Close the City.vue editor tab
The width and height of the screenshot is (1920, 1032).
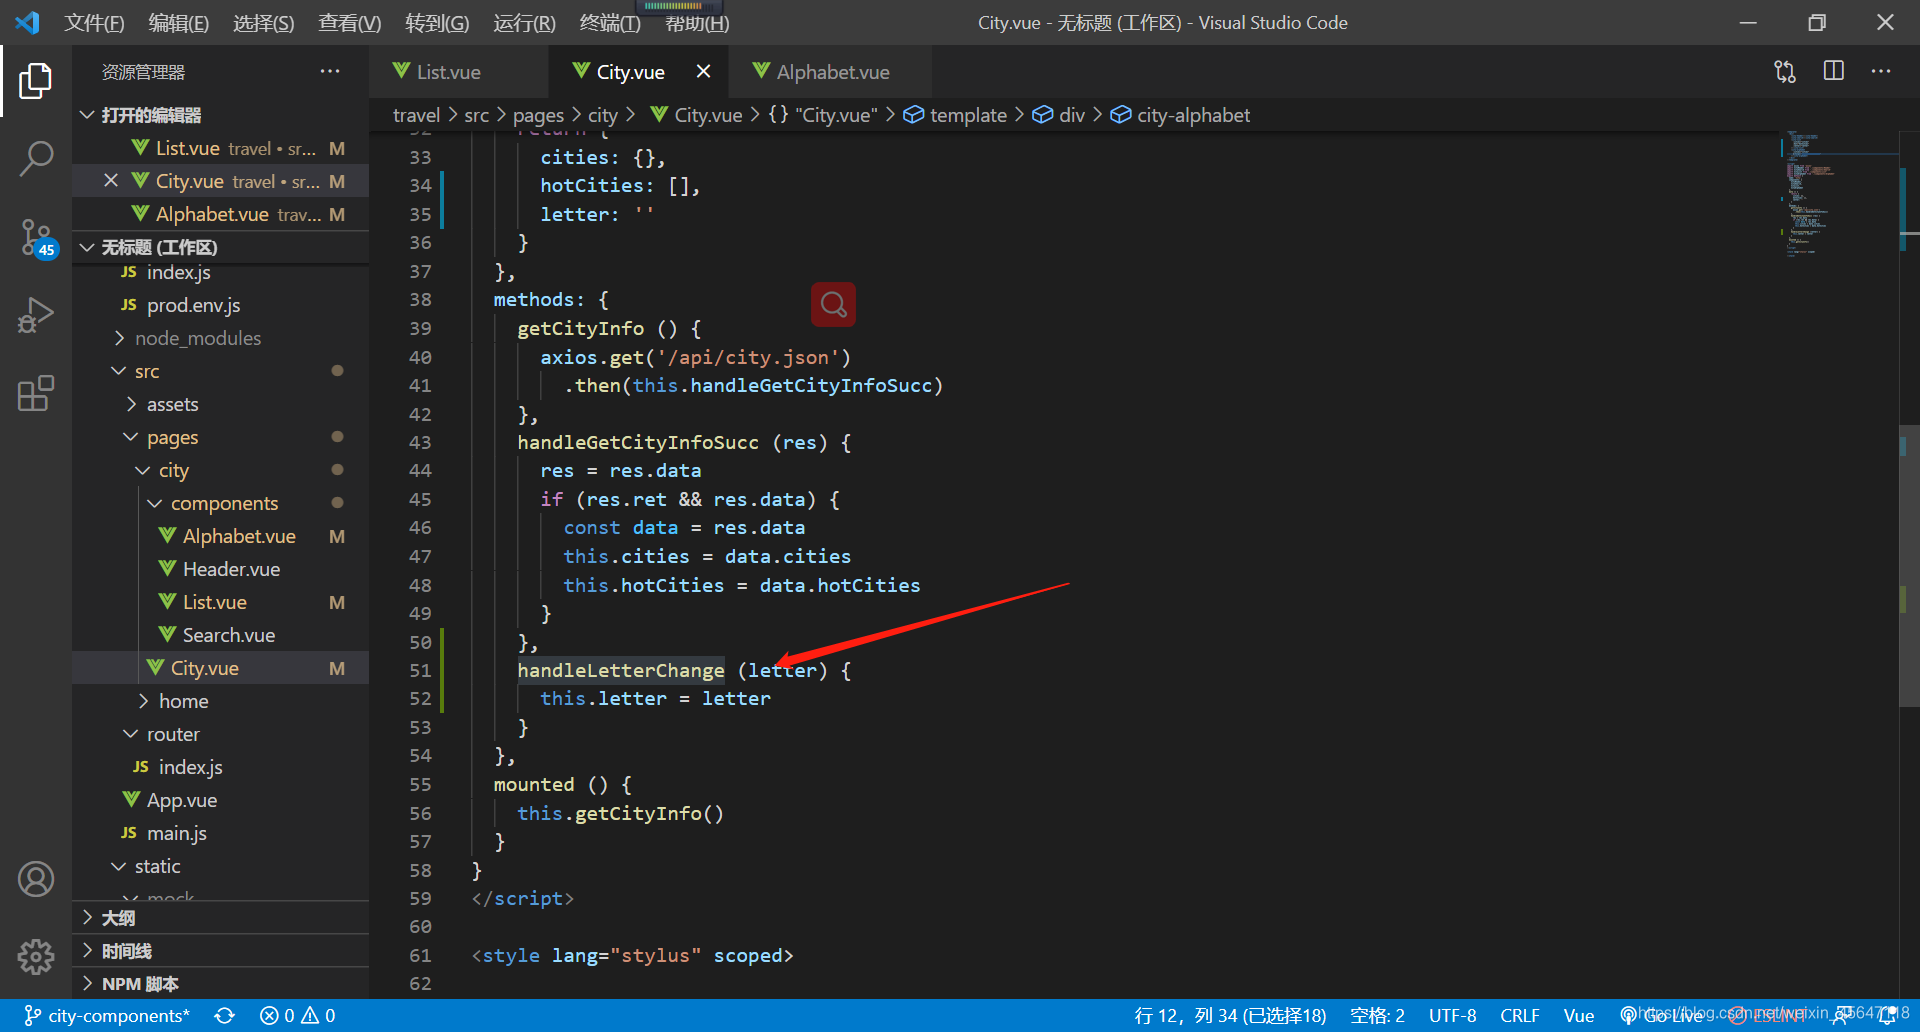[x=703, y=72]
